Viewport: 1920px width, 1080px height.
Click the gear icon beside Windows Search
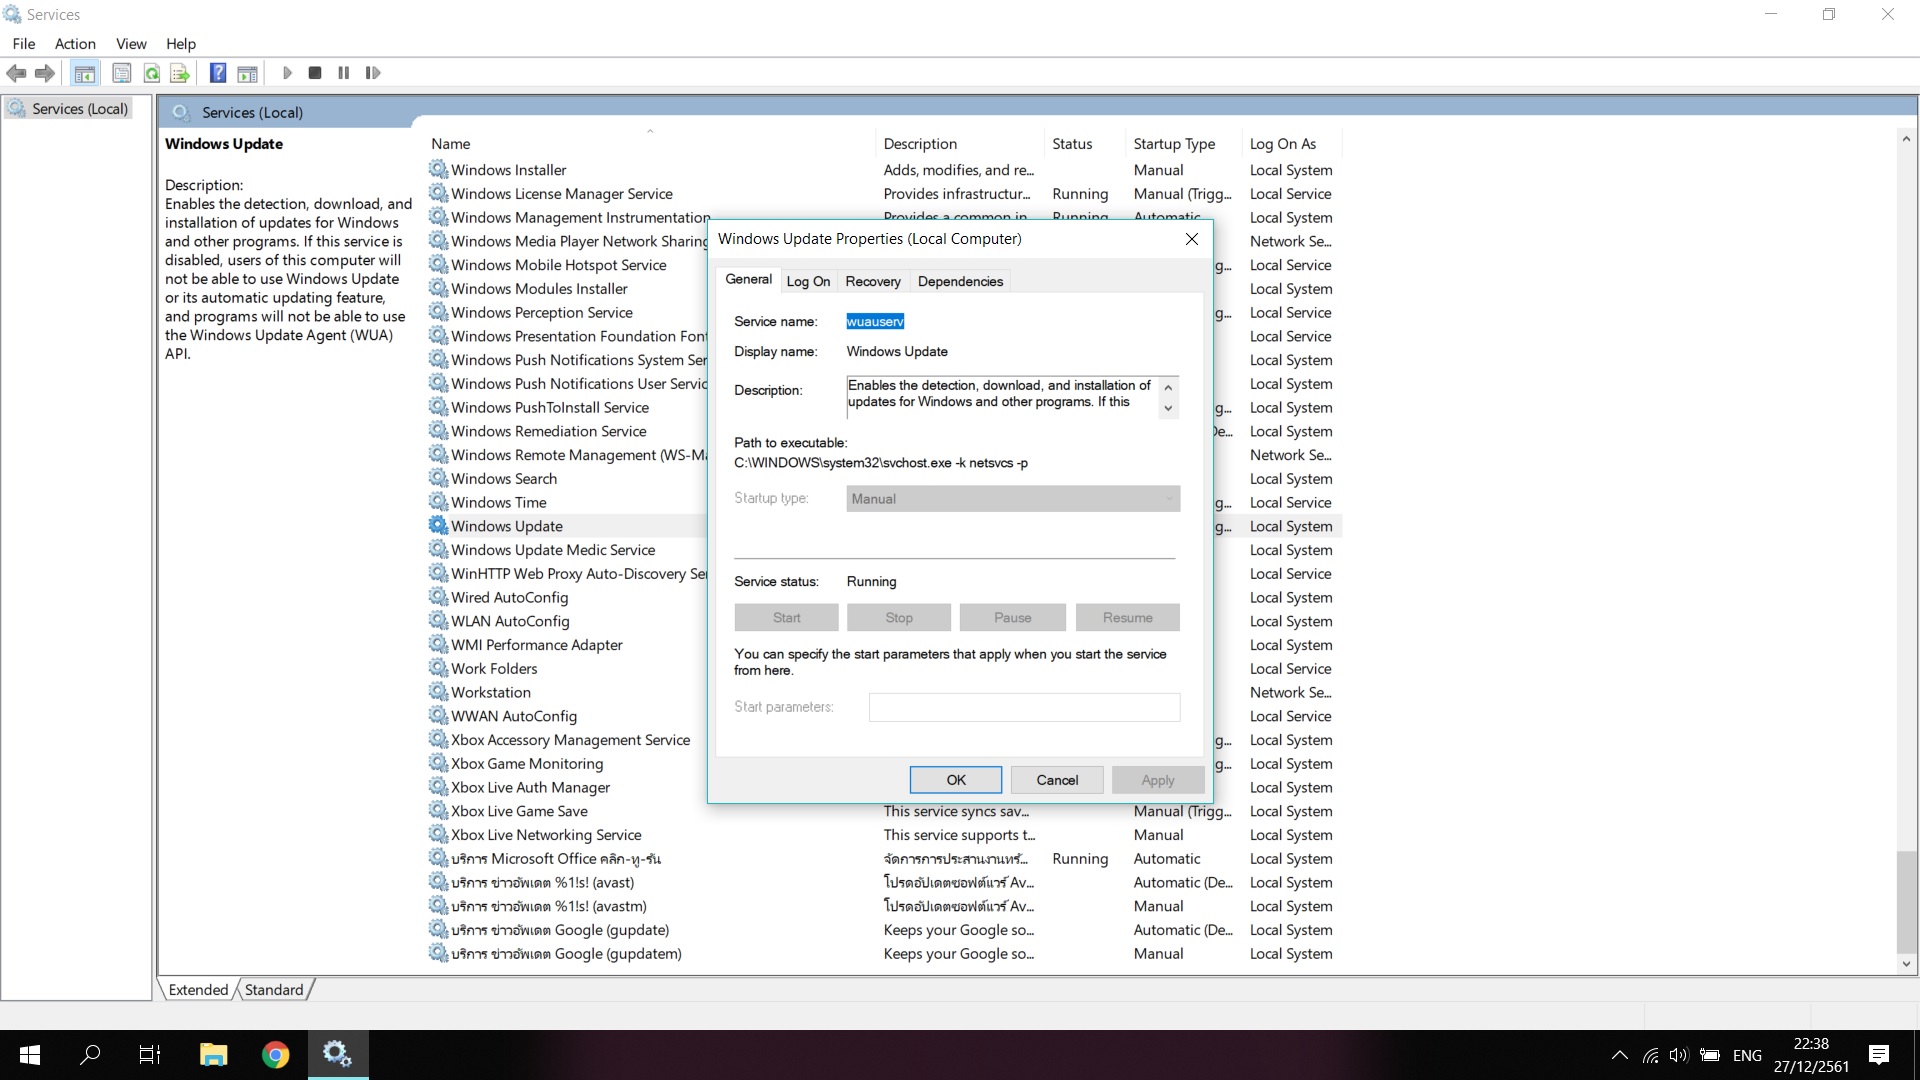(438, 478)
